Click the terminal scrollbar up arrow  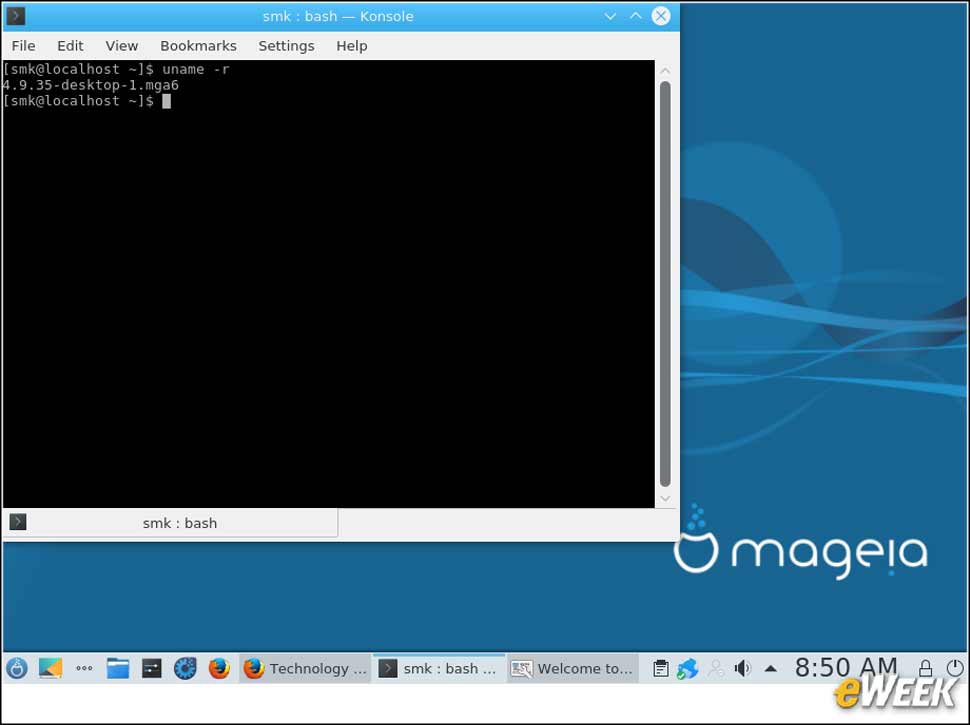coord(665,71)
